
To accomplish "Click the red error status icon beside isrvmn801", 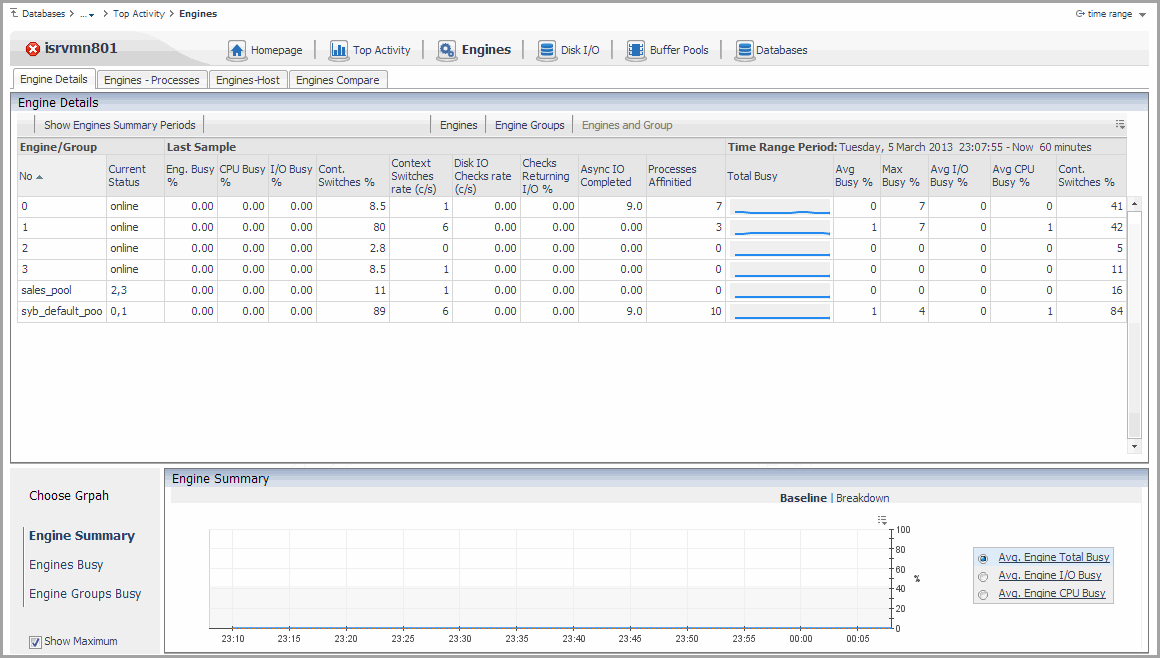I will 32,49.
